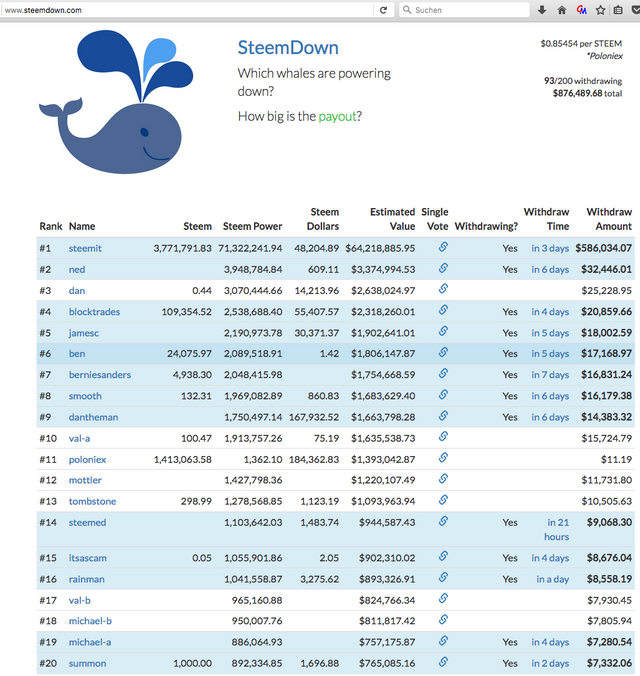Click berniesanders' 'in 7 days' withdraw time
Image resolution: width=640 pixels, height=676 pixels.
pos(550,375)
